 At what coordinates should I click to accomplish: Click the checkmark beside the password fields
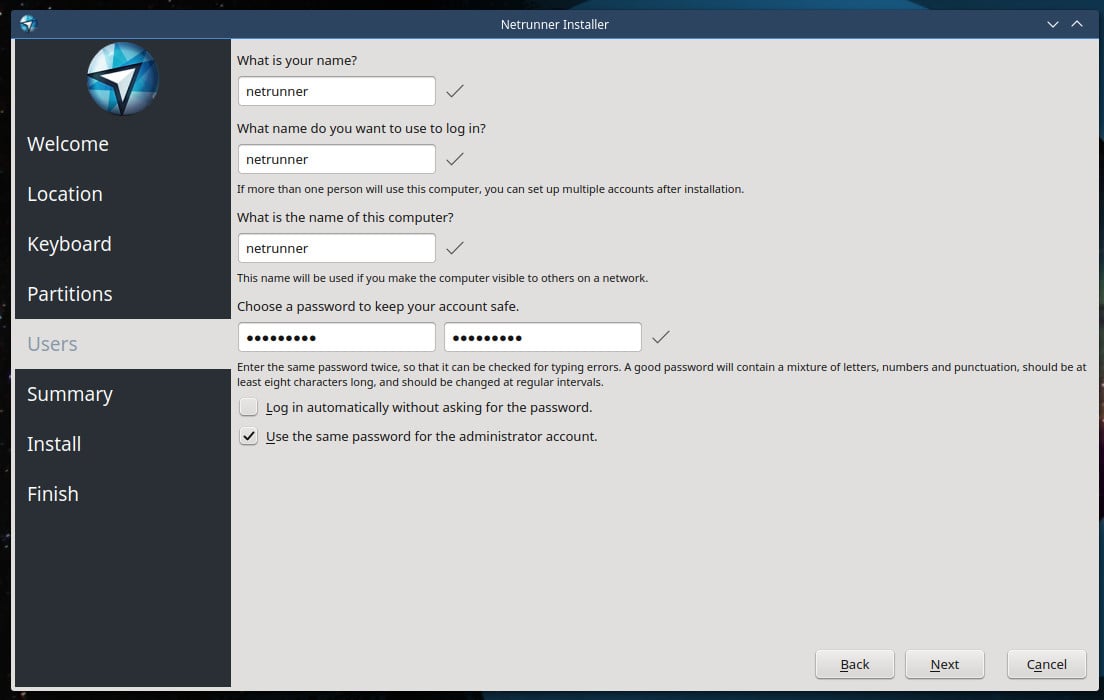[x=660, y=337]
